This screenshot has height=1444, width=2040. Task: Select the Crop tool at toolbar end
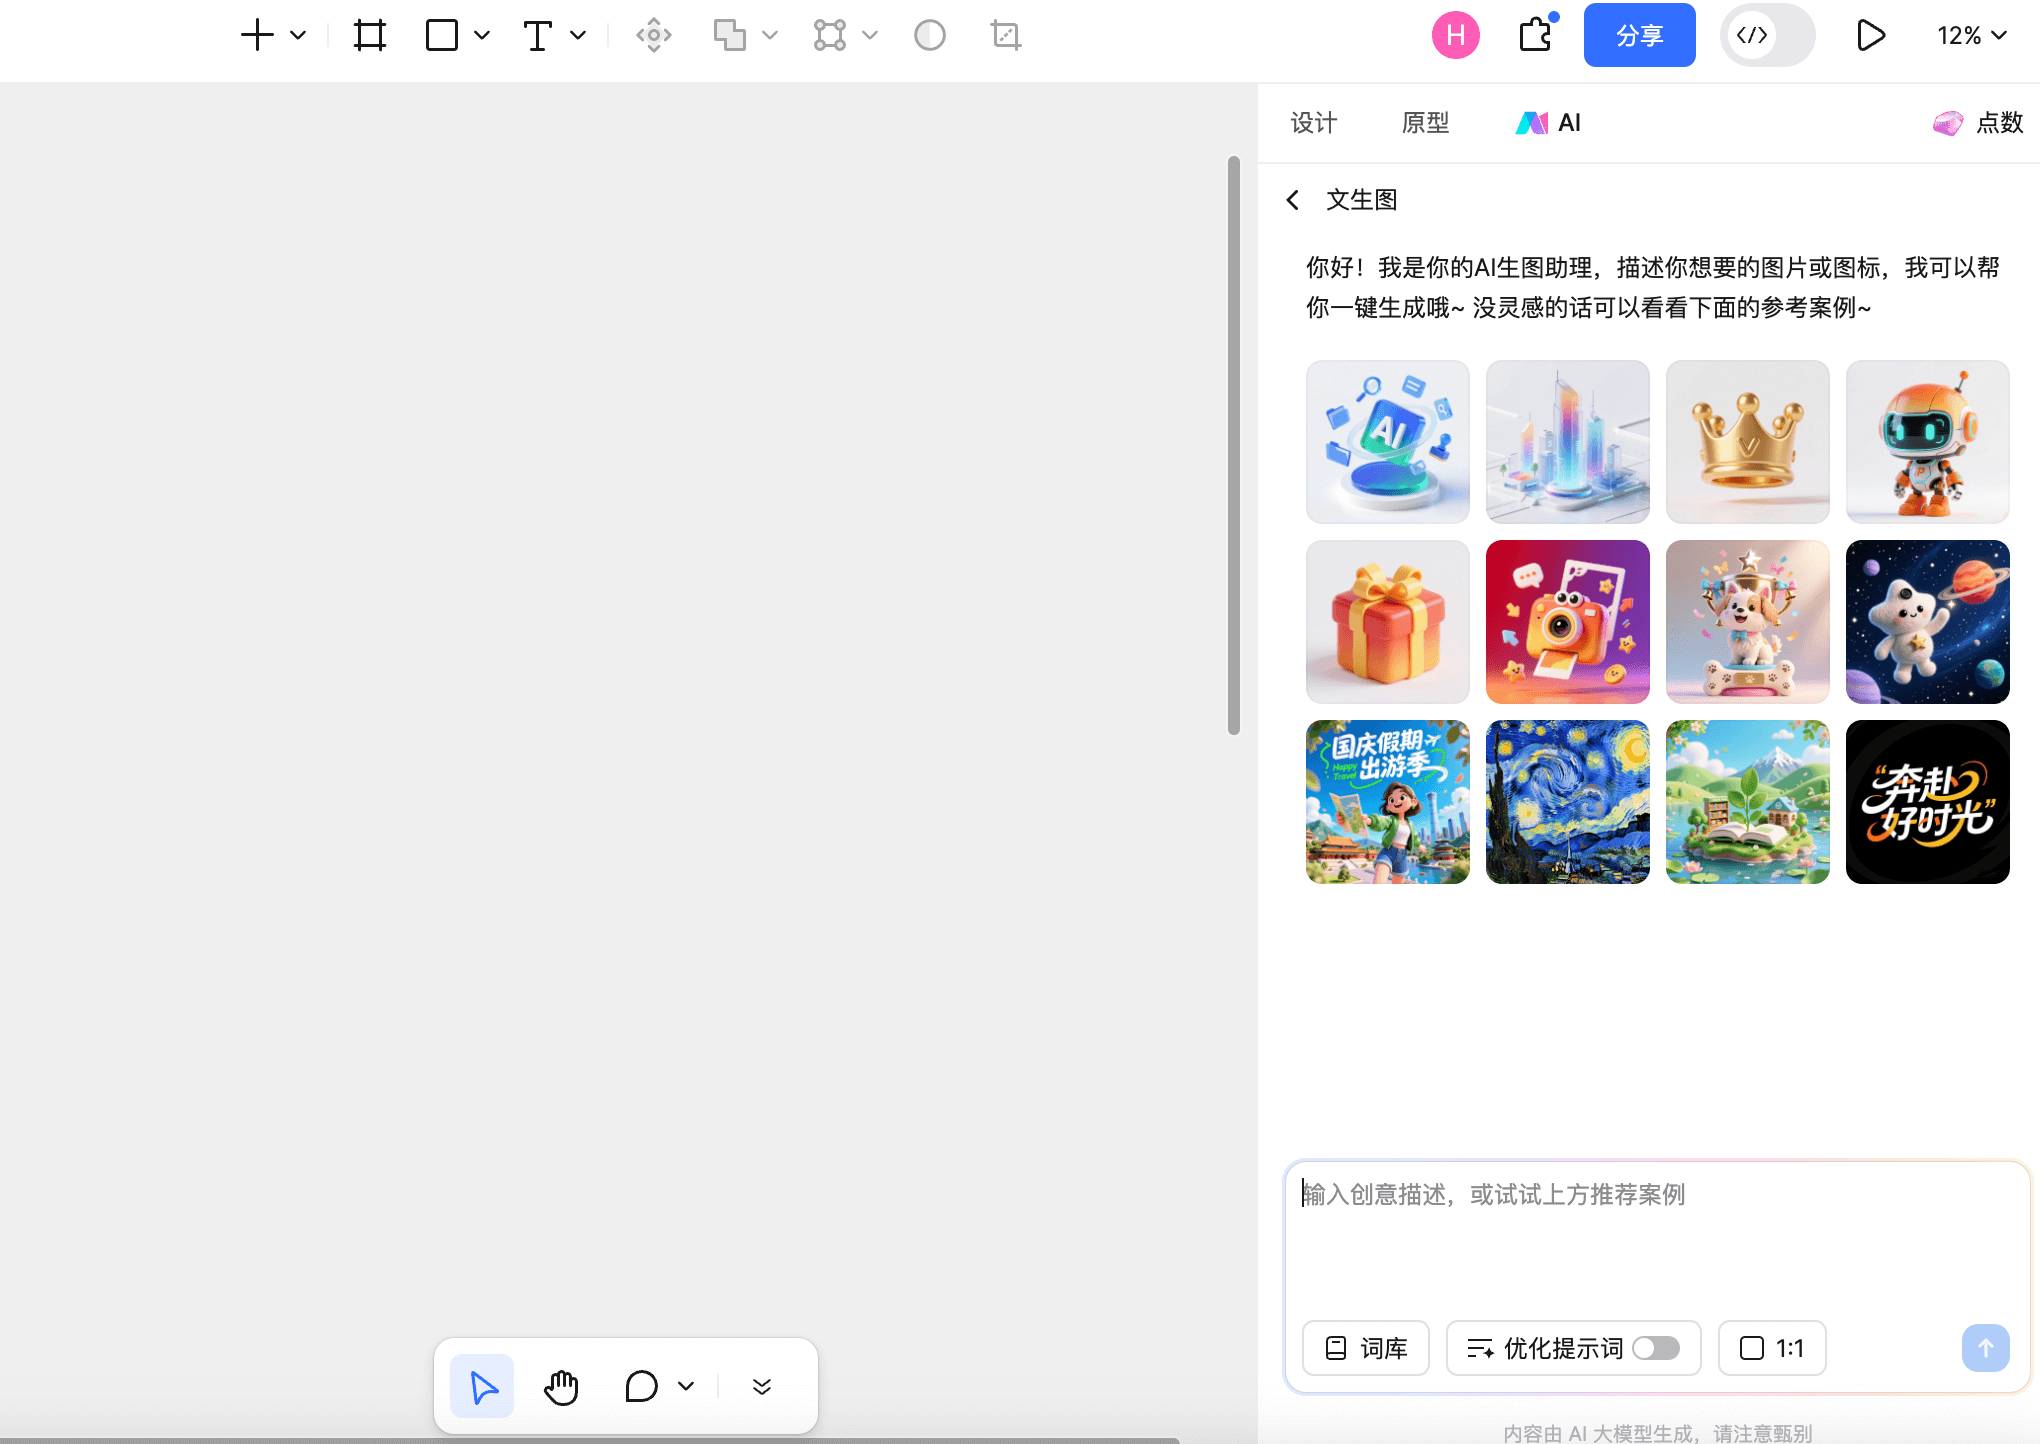pos(1005,35)
